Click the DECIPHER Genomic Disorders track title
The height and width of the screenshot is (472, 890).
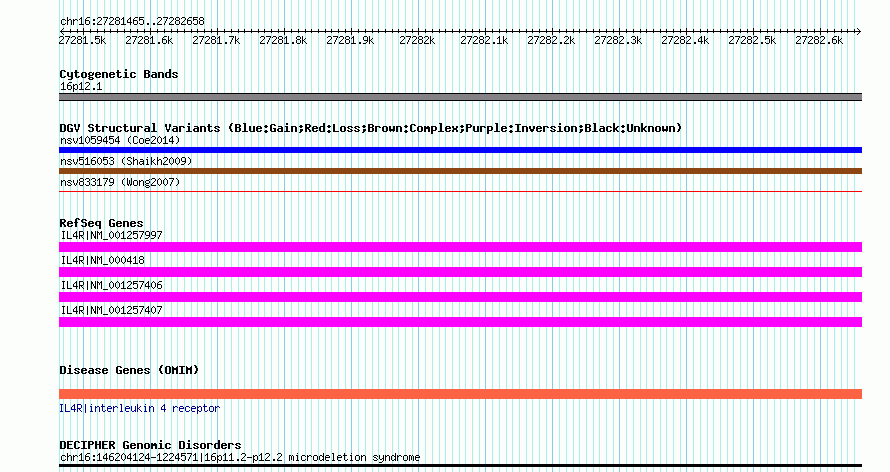[150, 445]
